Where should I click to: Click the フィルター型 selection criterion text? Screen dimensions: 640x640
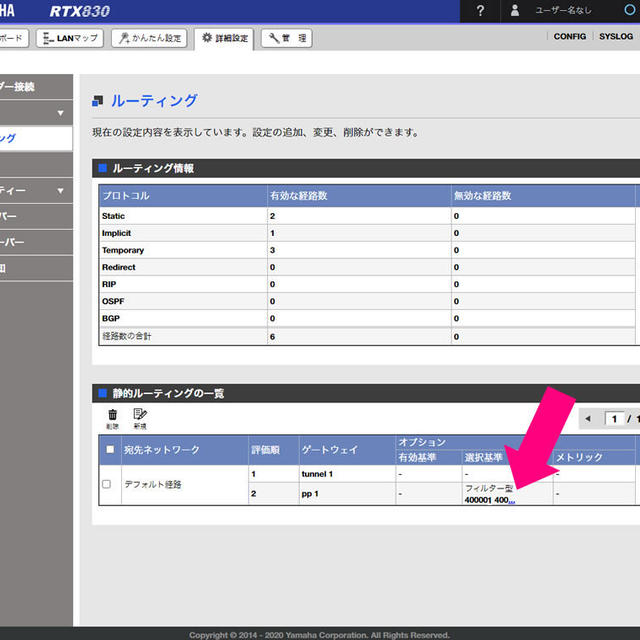click(489, 489)
